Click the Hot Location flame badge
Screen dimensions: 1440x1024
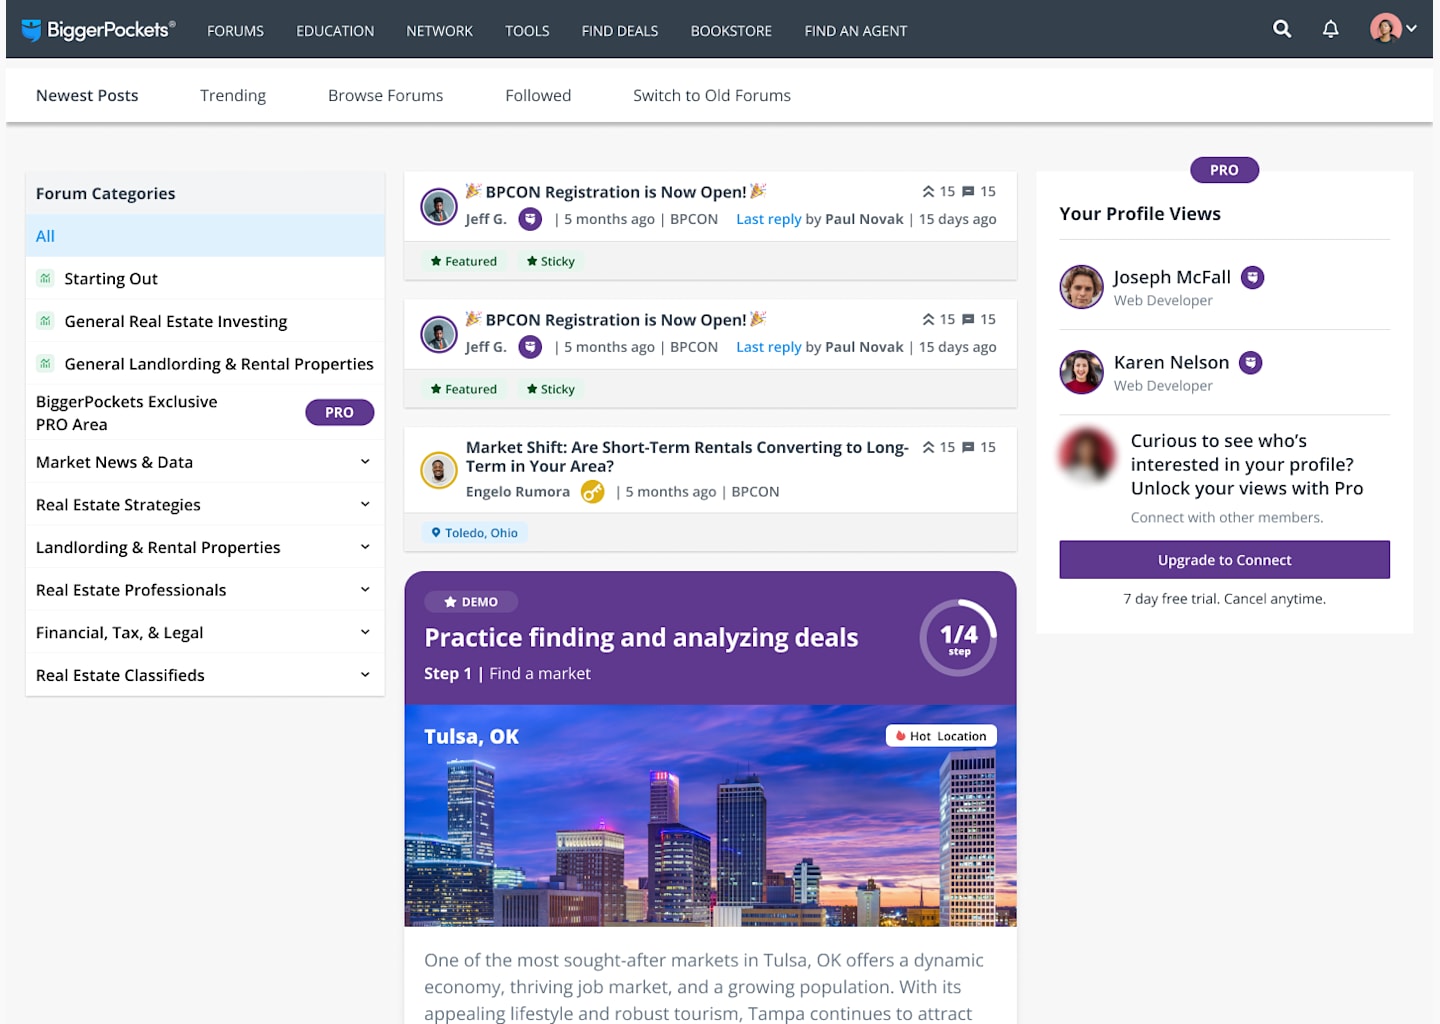tap(941, 736)
